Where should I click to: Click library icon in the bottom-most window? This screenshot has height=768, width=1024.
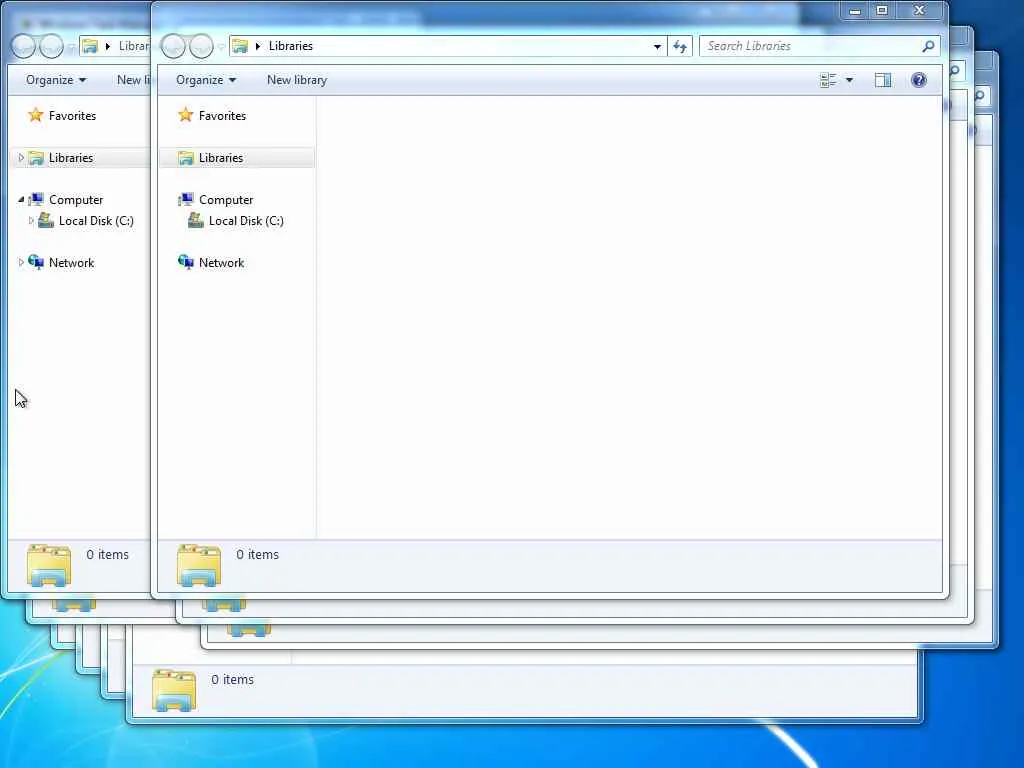(x=174, y=690)
